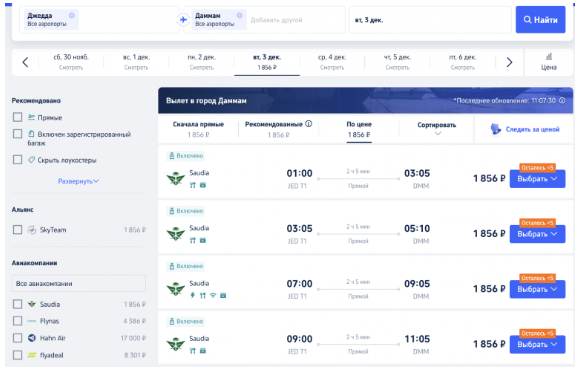This screenshot has height=372, width=577.
Task: Click Saudia logo on 09:00 flight
Action: click(176, 344)
